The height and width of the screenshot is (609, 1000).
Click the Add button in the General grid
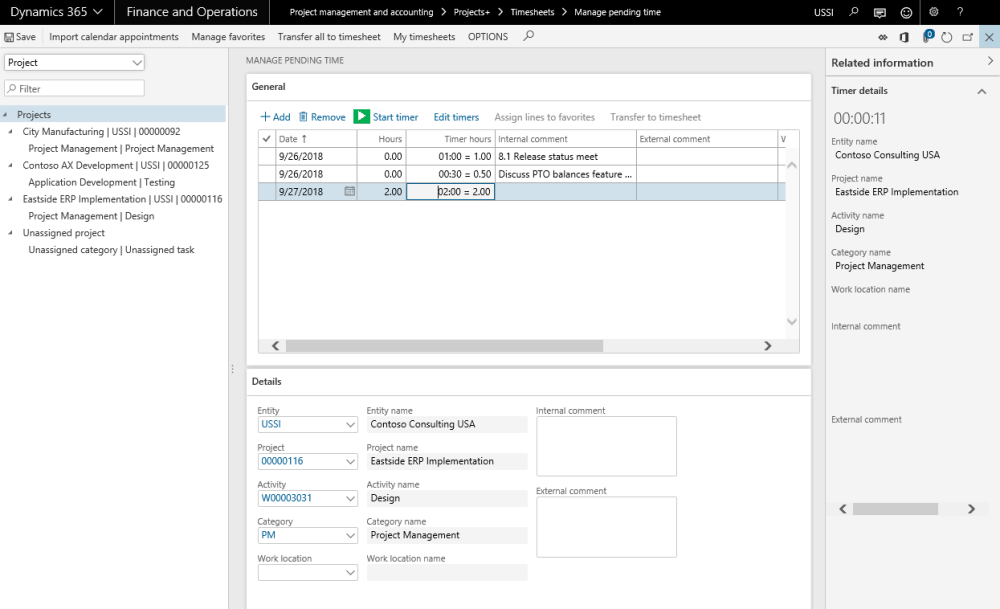pyautogui.click(x=276, y=117)
